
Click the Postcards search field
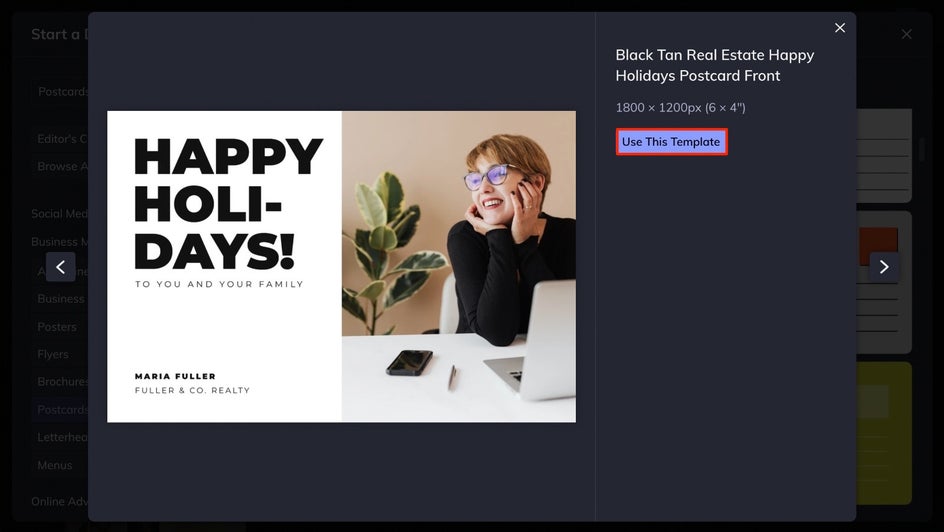[62, 91]
